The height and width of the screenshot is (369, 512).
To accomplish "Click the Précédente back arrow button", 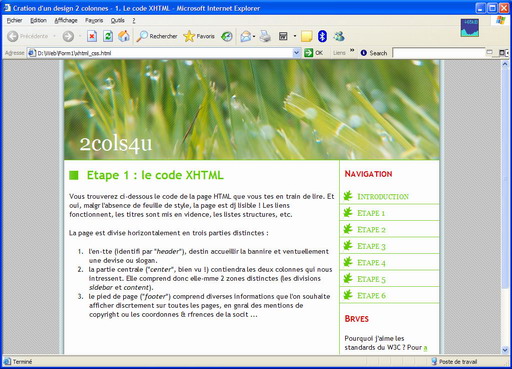I will pyautogui.click(x=13, y=36).
